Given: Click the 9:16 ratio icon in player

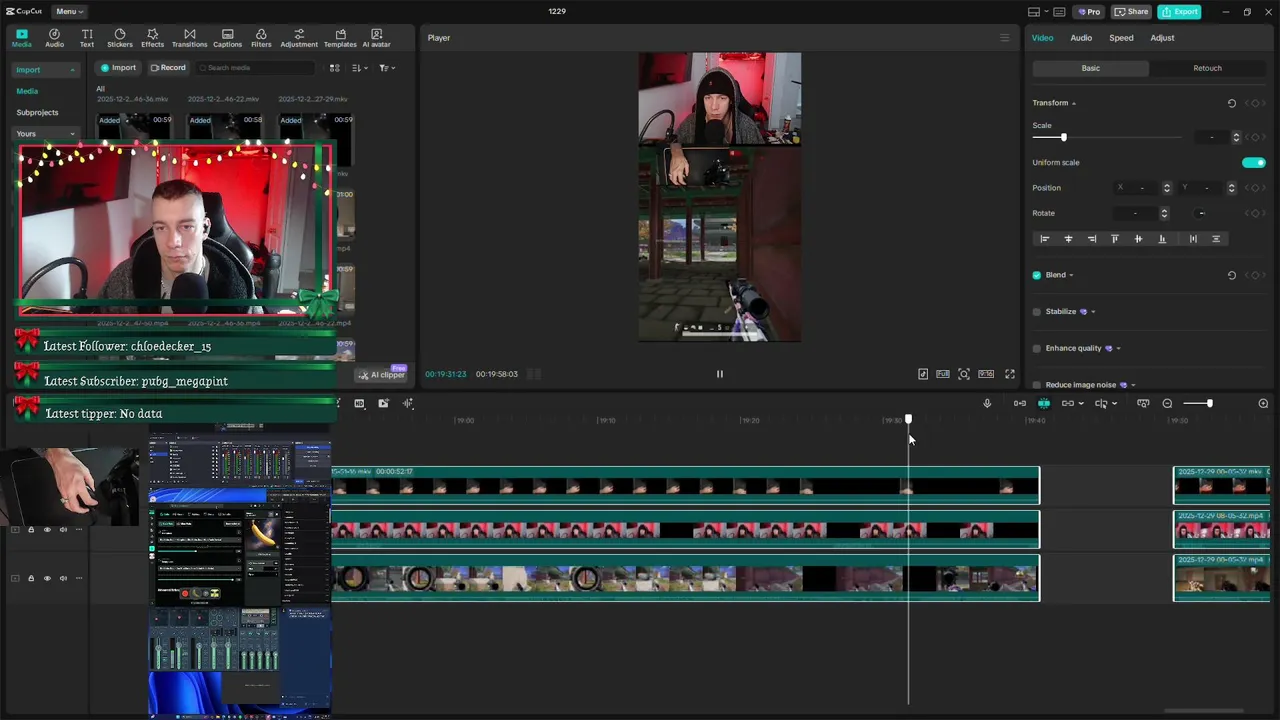Looking at the screenshot, I should (x=986, y=374).
